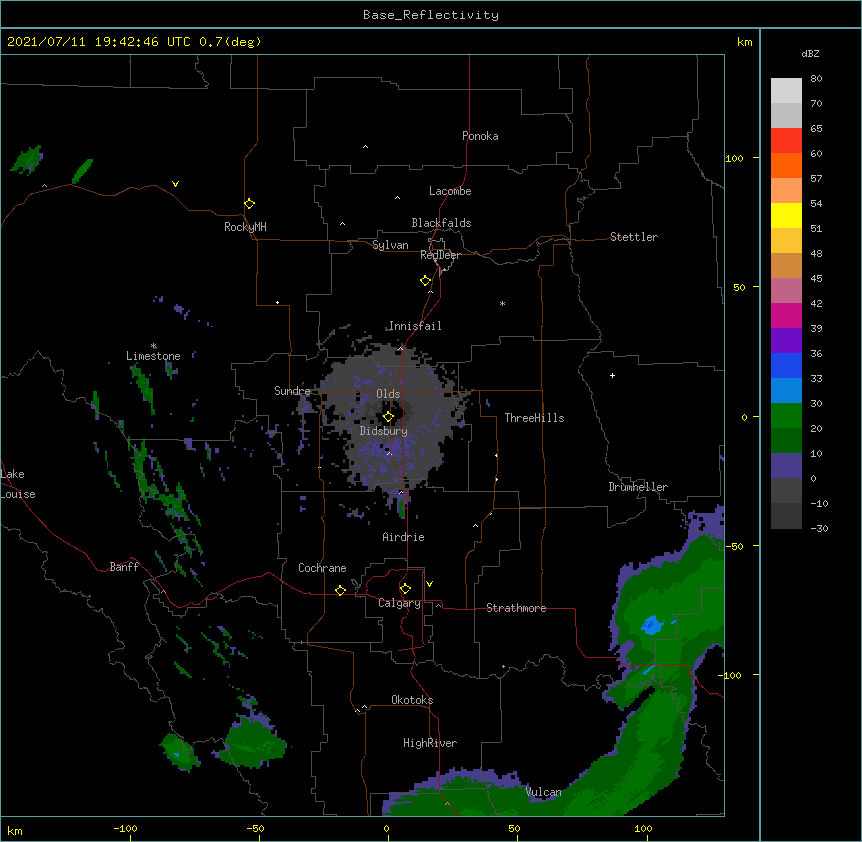
Task: Pick the red swatch in the dBZ legend
Action: coord(786,140)
